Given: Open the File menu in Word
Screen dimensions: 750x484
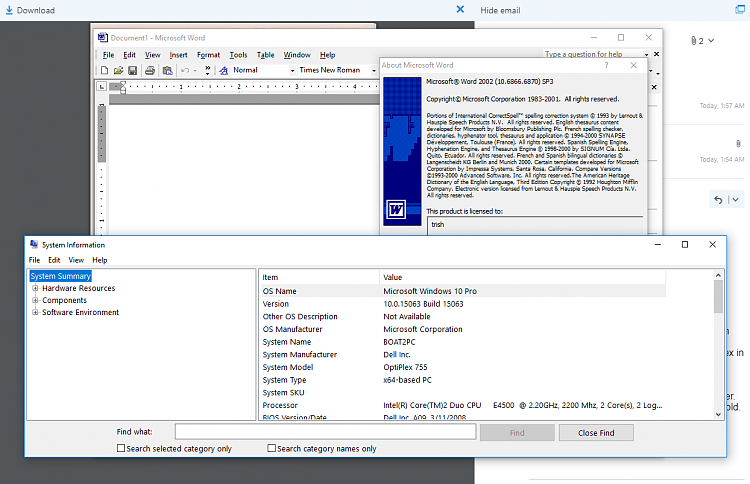Looking at the screenshot, I should point(109,55).
